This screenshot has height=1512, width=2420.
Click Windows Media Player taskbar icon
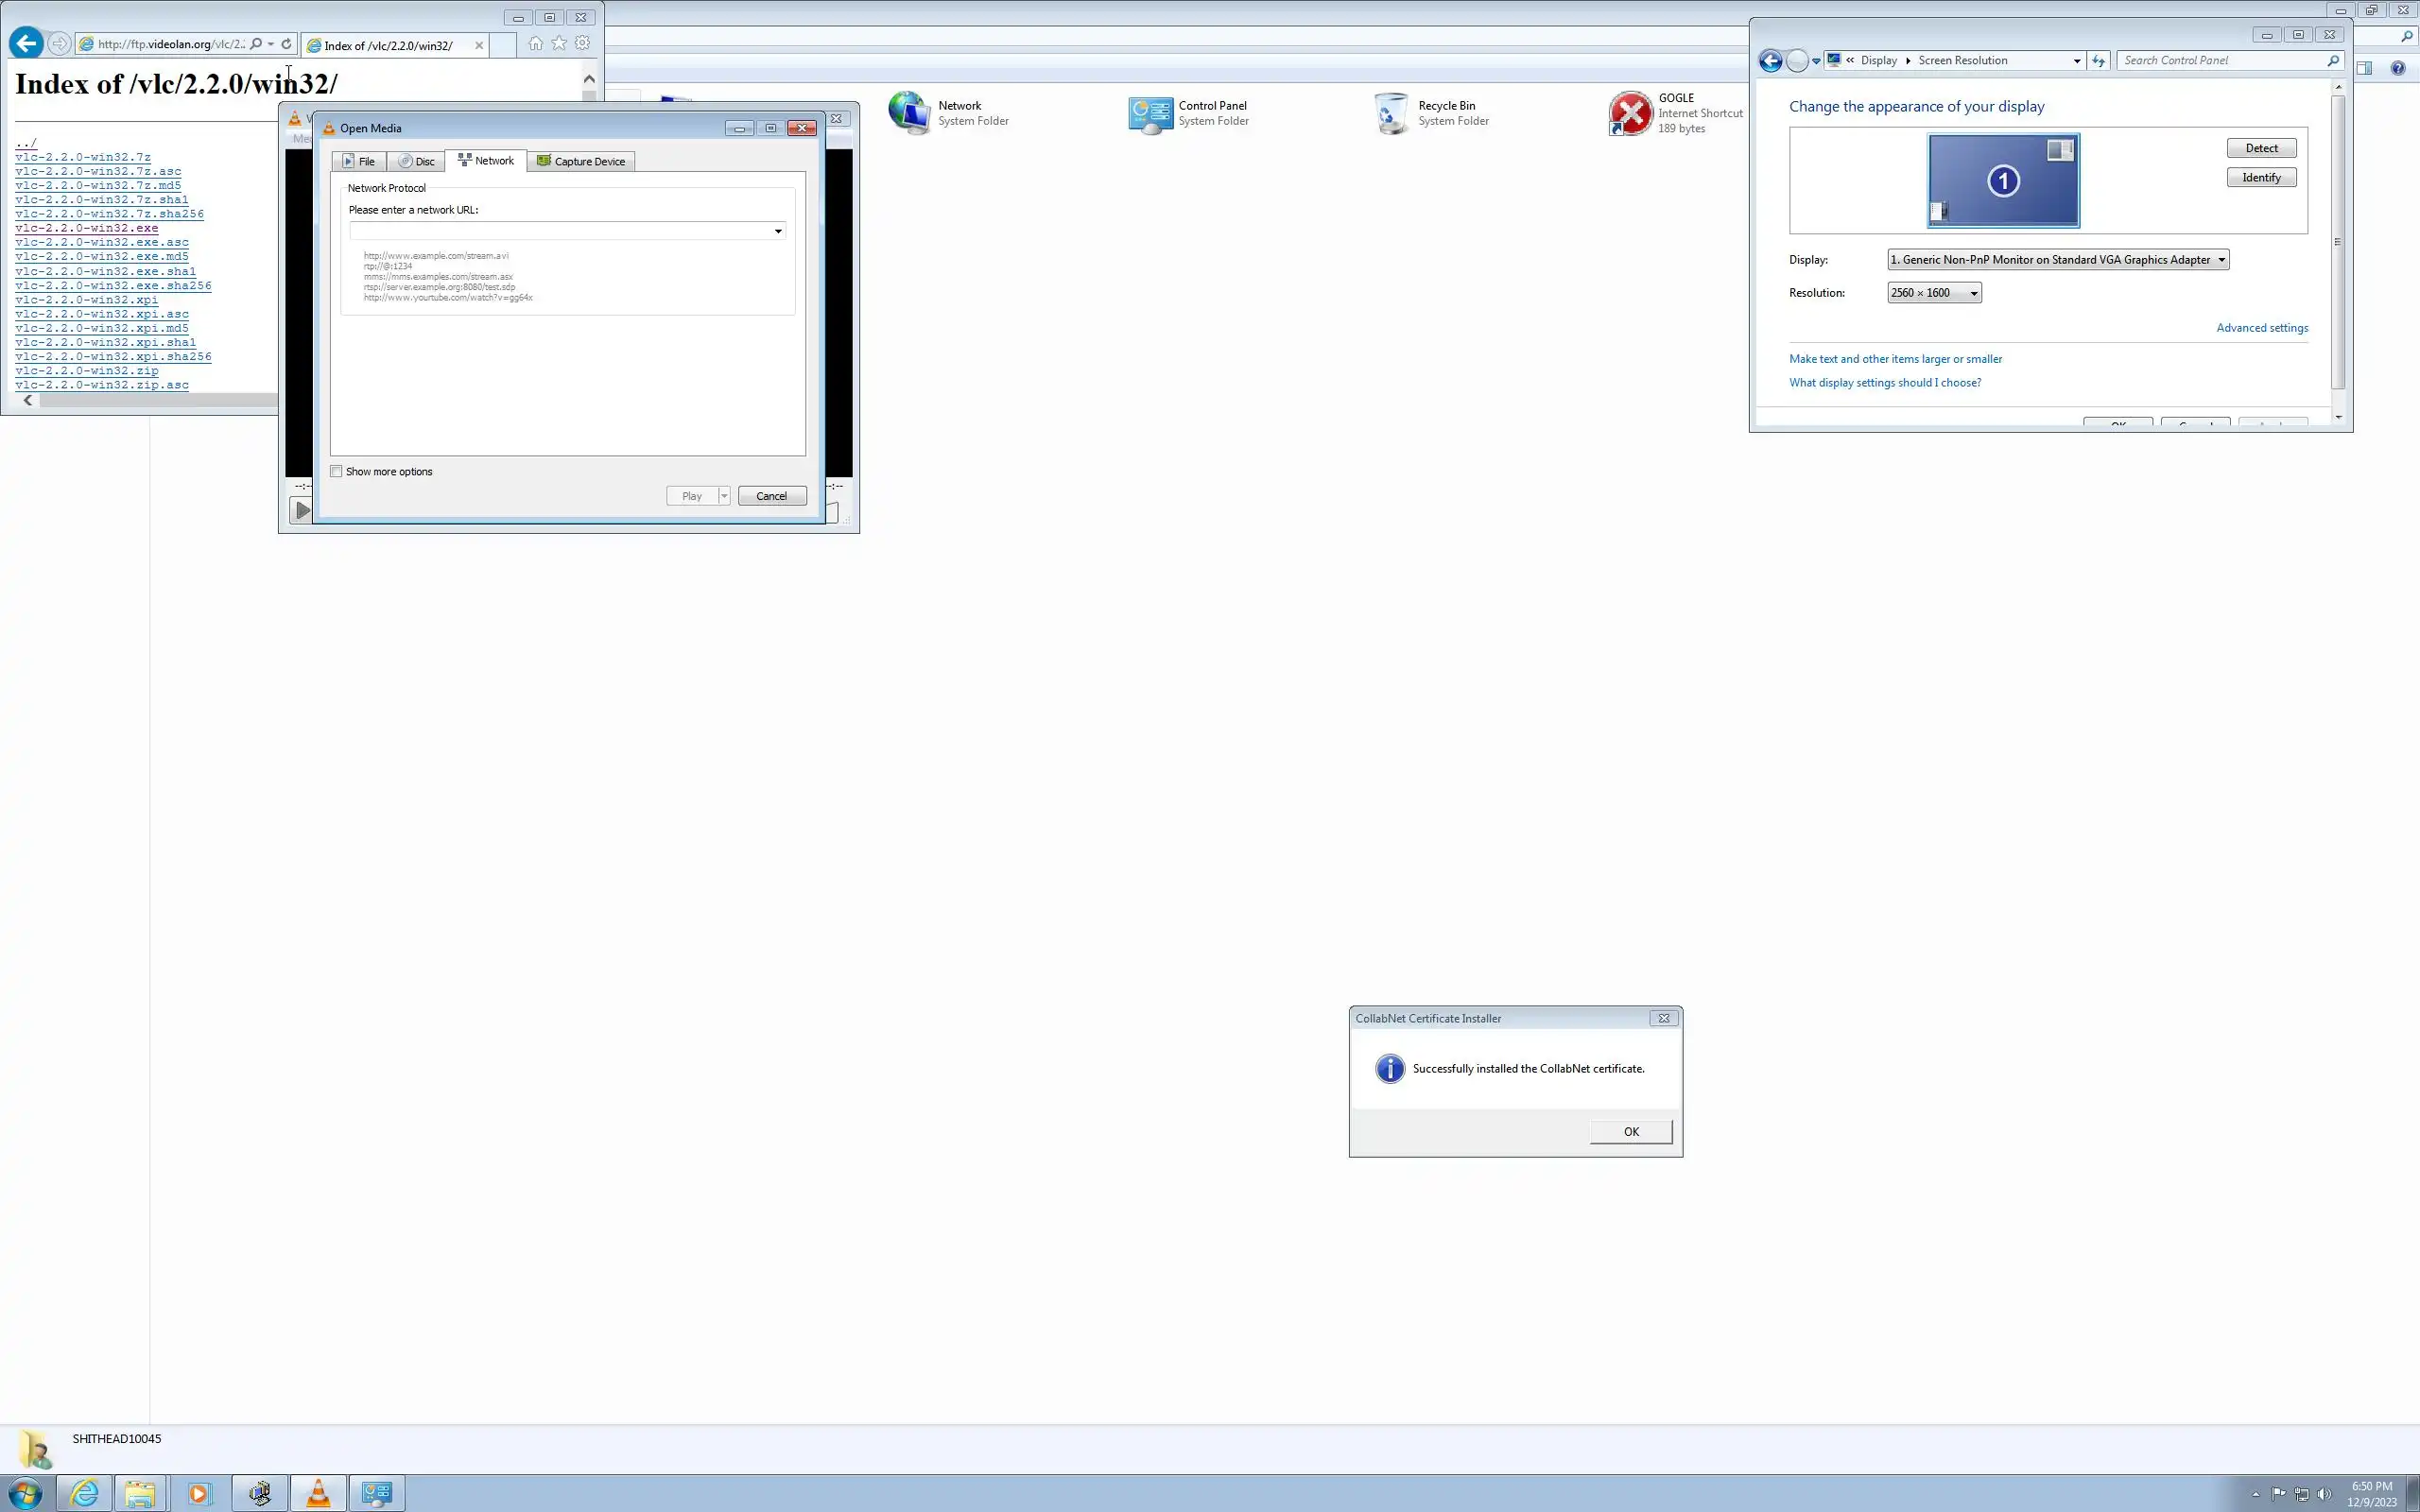click(x=199, y=1493)
